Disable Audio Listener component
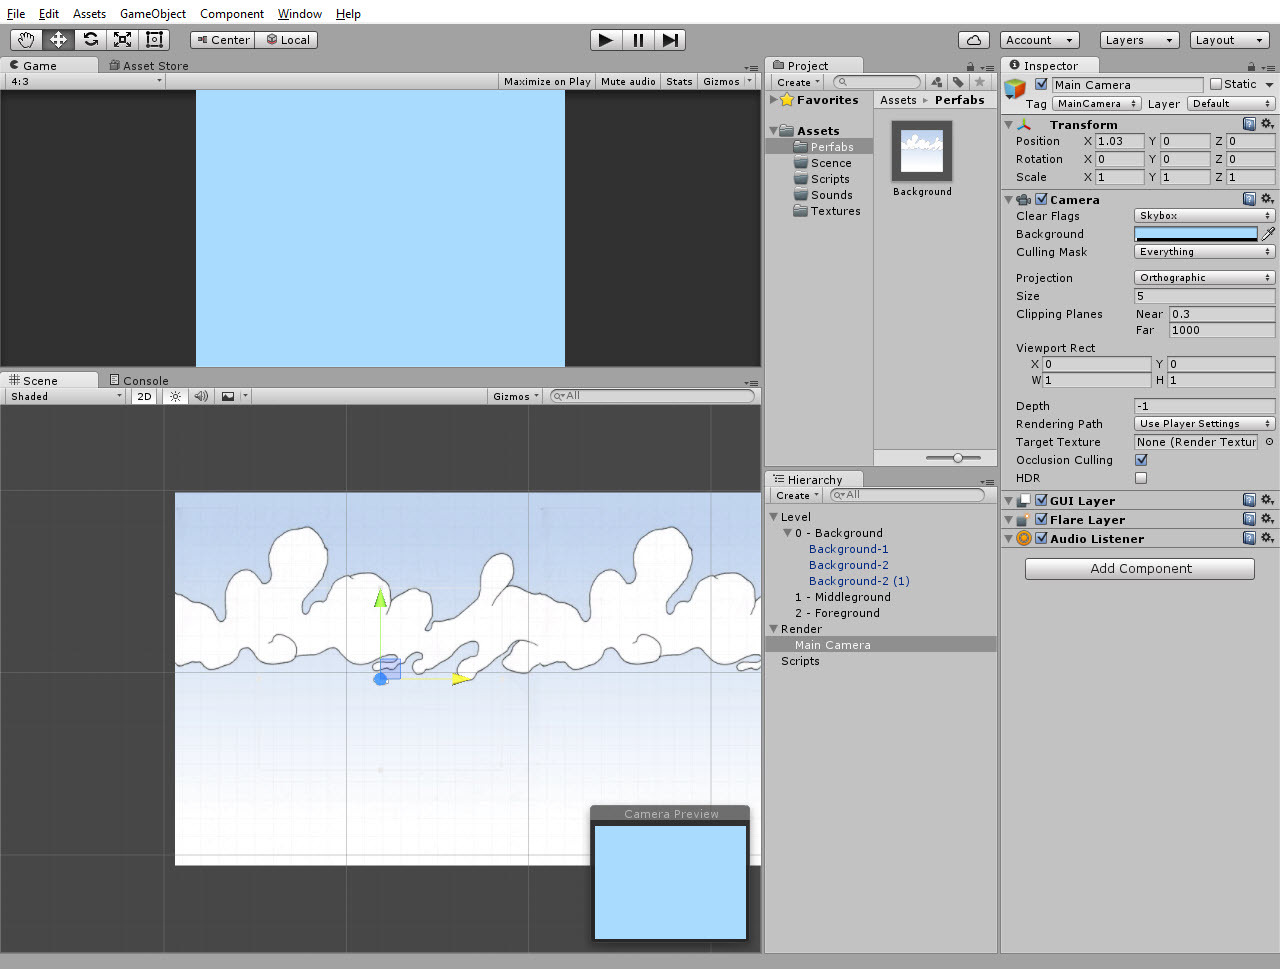 click(1041, 538)
